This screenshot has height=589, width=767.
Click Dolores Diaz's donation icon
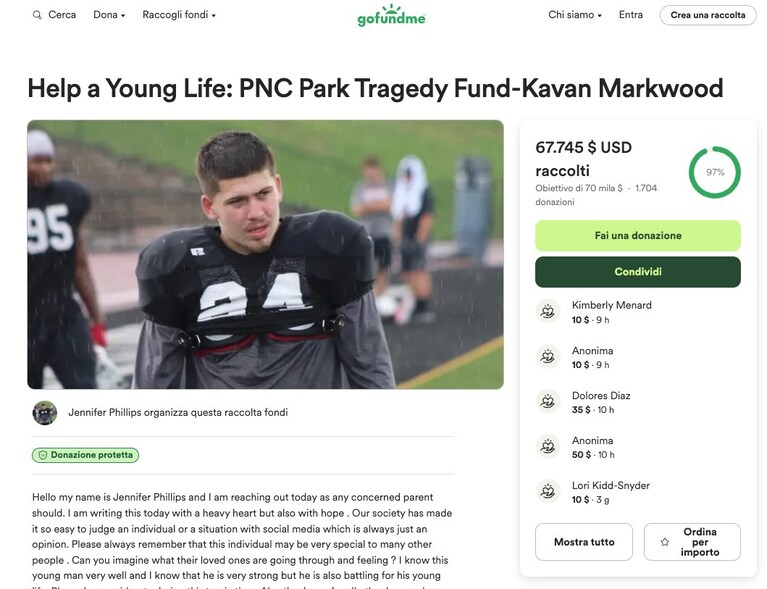coord(548,402)
